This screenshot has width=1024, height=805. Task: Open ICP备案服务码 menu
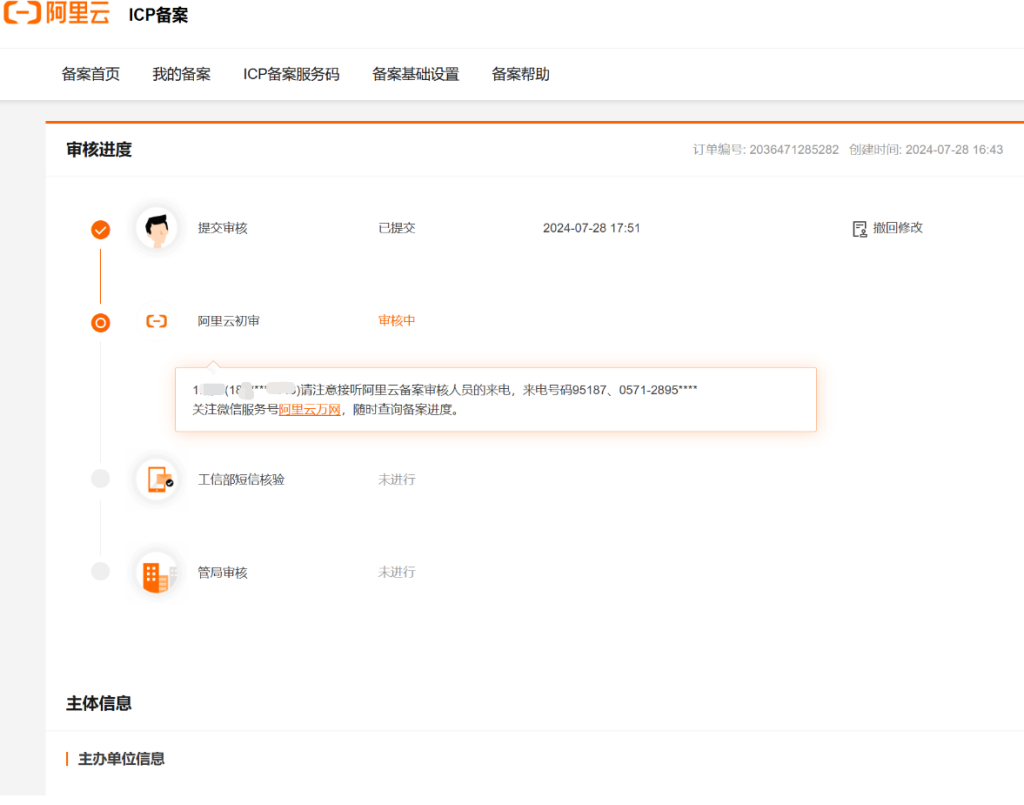tap(291, 74)
